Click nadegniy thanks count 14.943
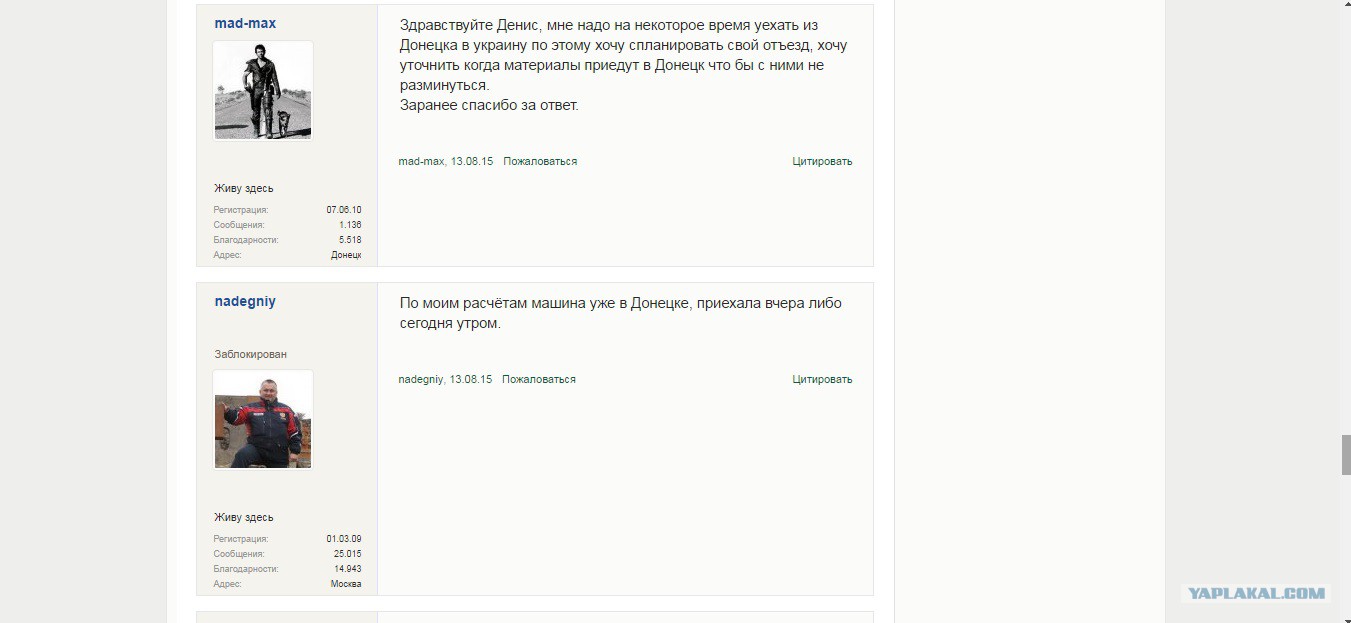 point(348,569)
